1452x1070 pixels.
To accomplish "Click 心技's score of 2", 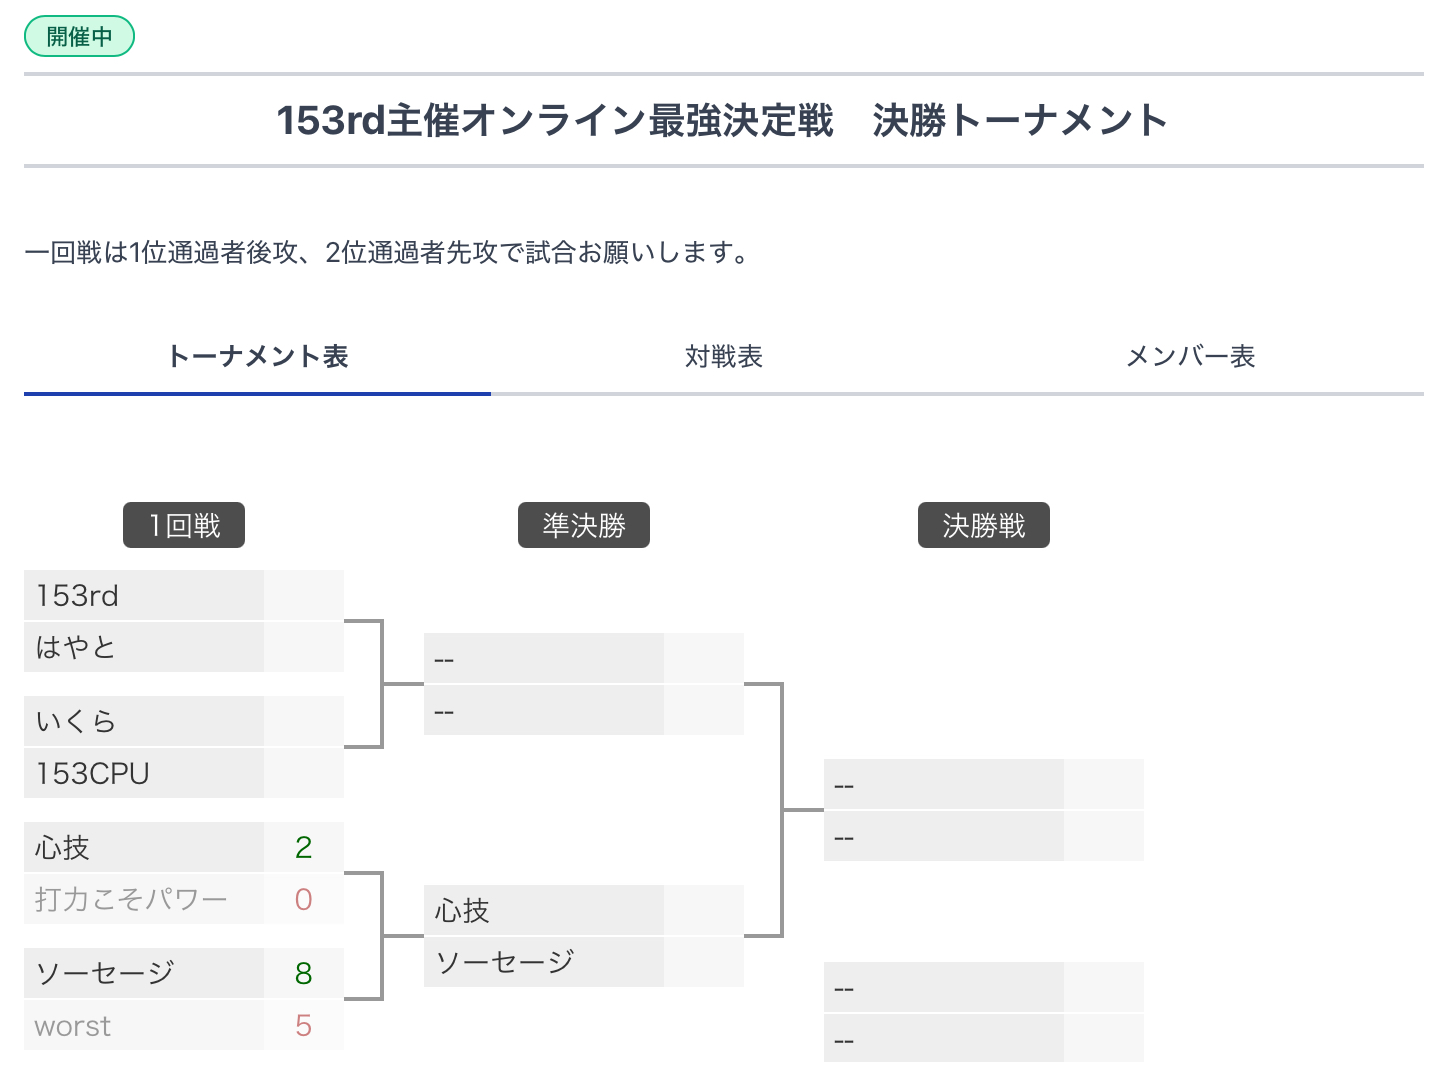I will click(304, 847).
